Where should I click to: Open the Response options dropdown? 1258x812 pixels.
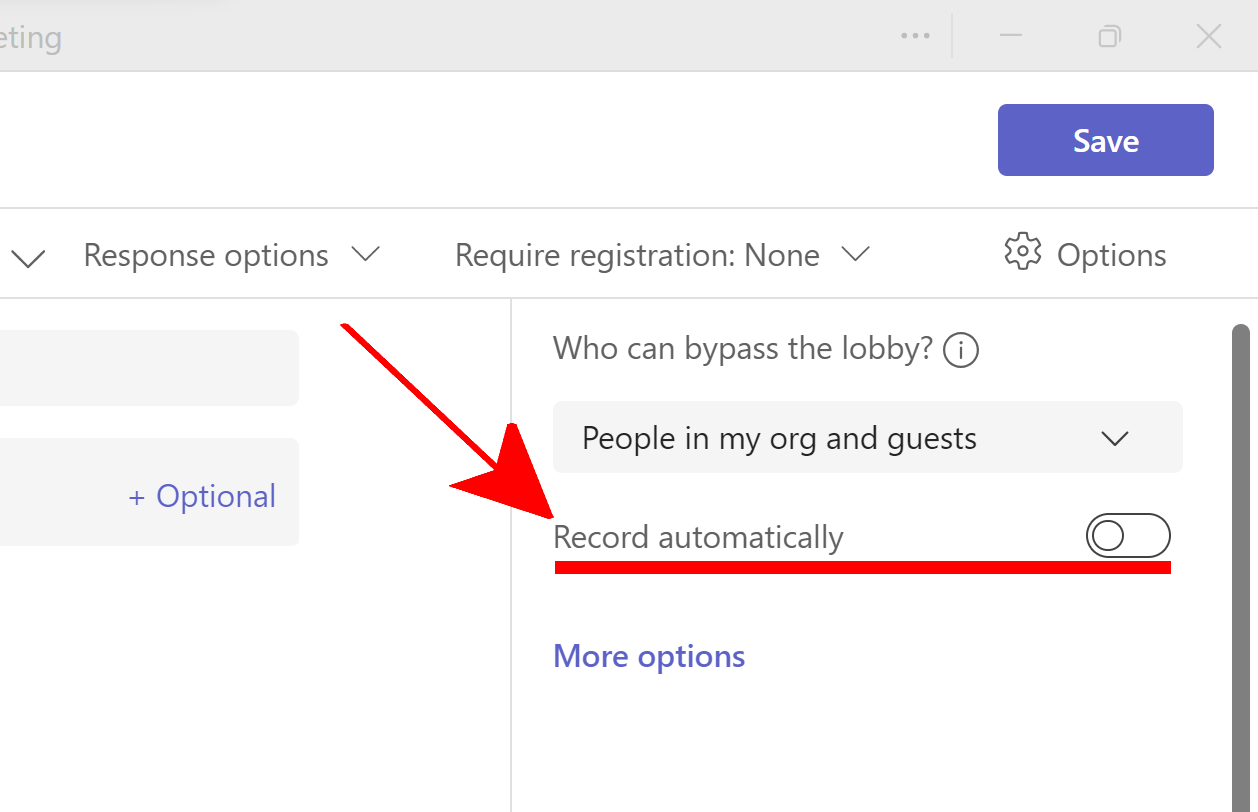click(x=232, y=255)
